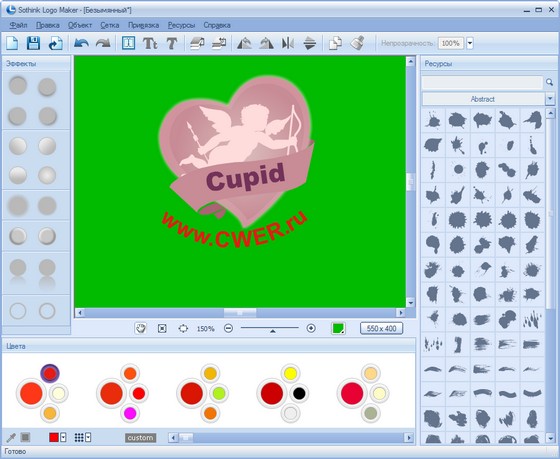Send object backward in layer order
This screenshot has height=459, width=560.
(x=219, y=43)
